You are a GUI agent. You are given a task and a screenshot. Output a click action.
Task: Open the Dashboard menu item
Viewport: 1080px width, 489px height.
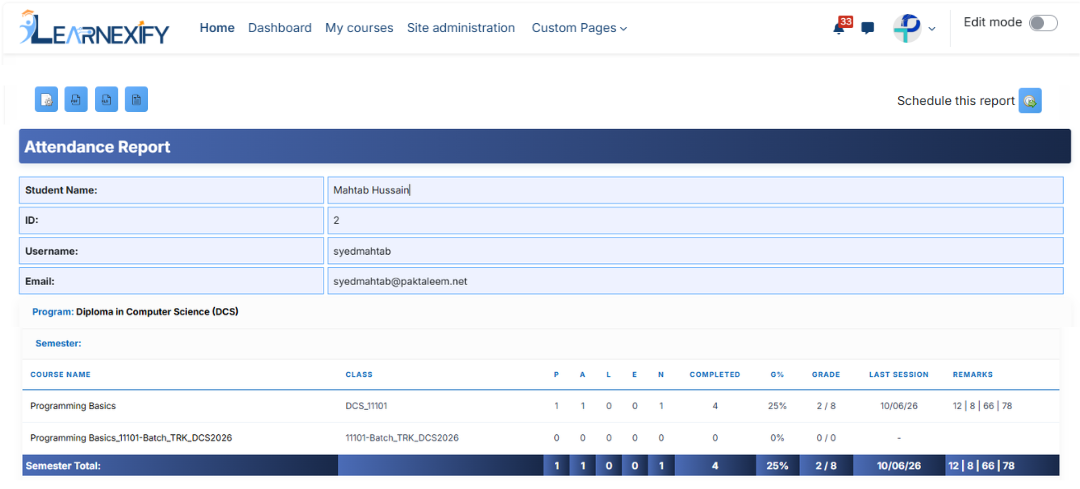(280, 28)
